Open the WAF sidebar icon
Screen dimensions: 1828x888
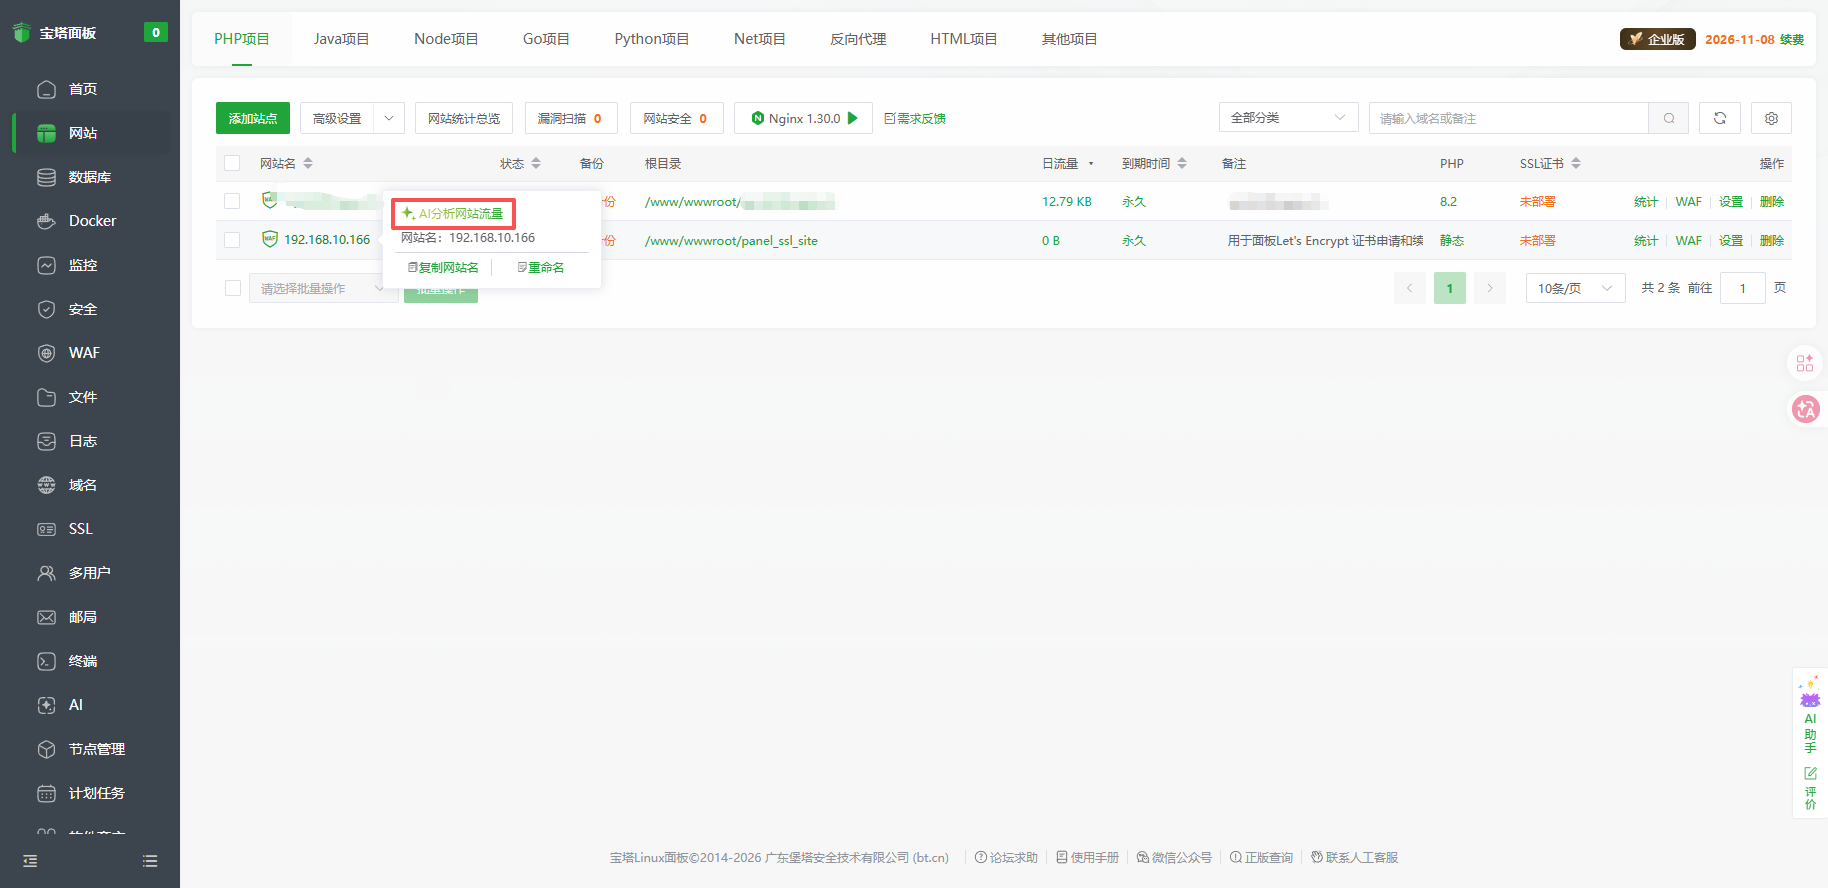click(x=46, y=353)
